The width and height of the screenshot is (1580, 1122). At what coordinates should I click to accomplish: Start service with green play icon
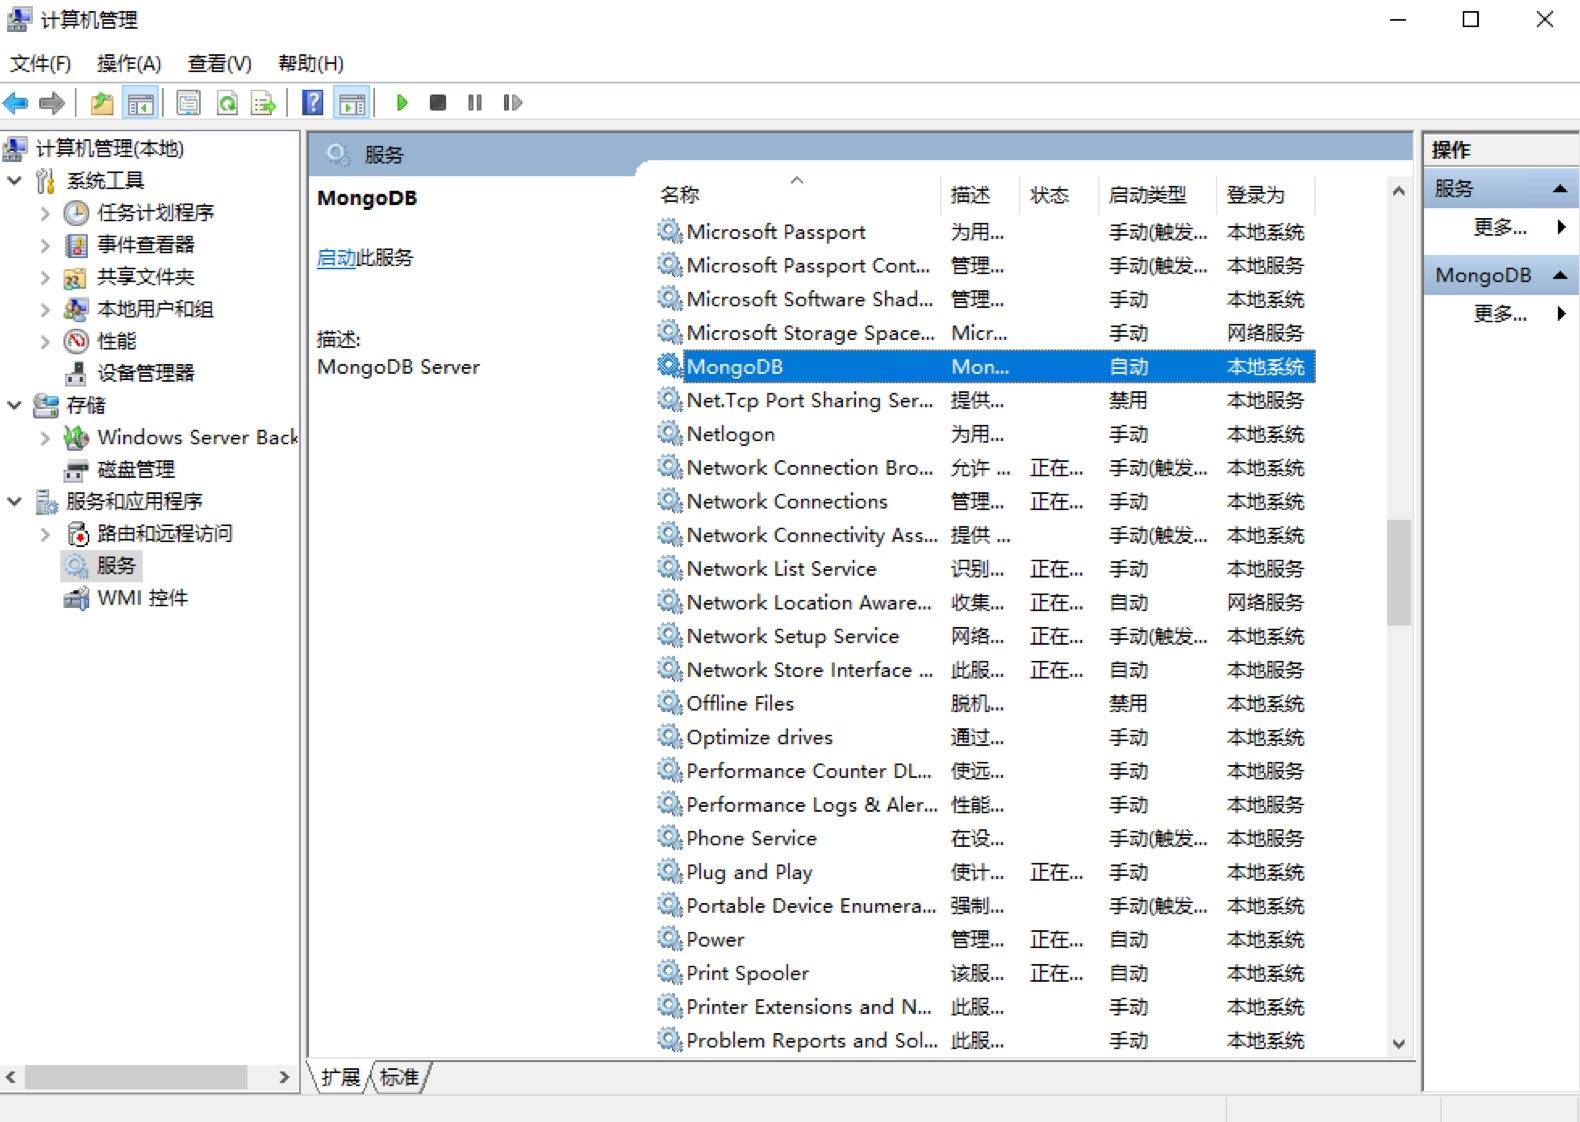[402, 102]
